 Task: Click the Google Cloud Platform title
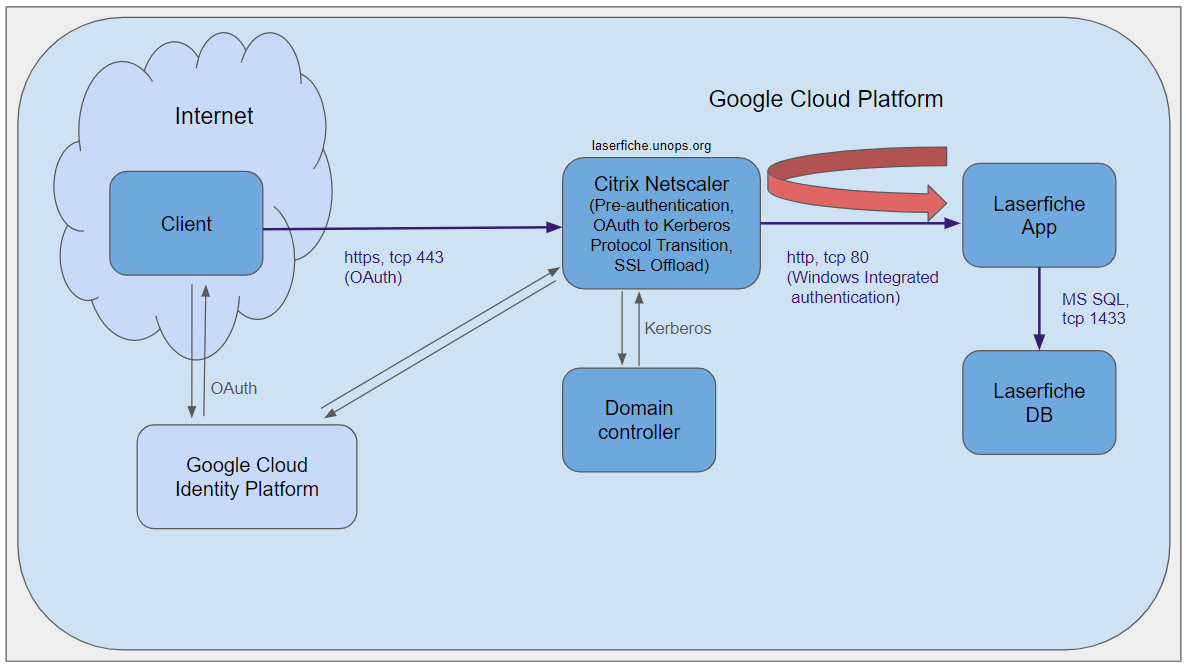click(x=826, y=99)
